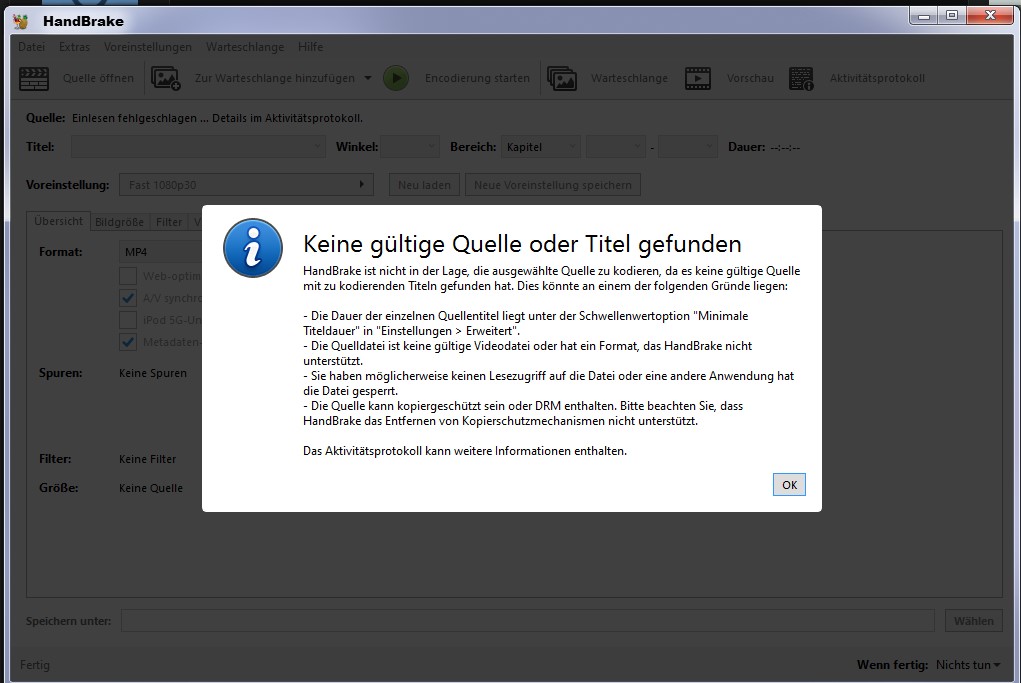Click the Speichern unter path field
The height and width of the screenshot is (683, 1021).
point(527,621)
